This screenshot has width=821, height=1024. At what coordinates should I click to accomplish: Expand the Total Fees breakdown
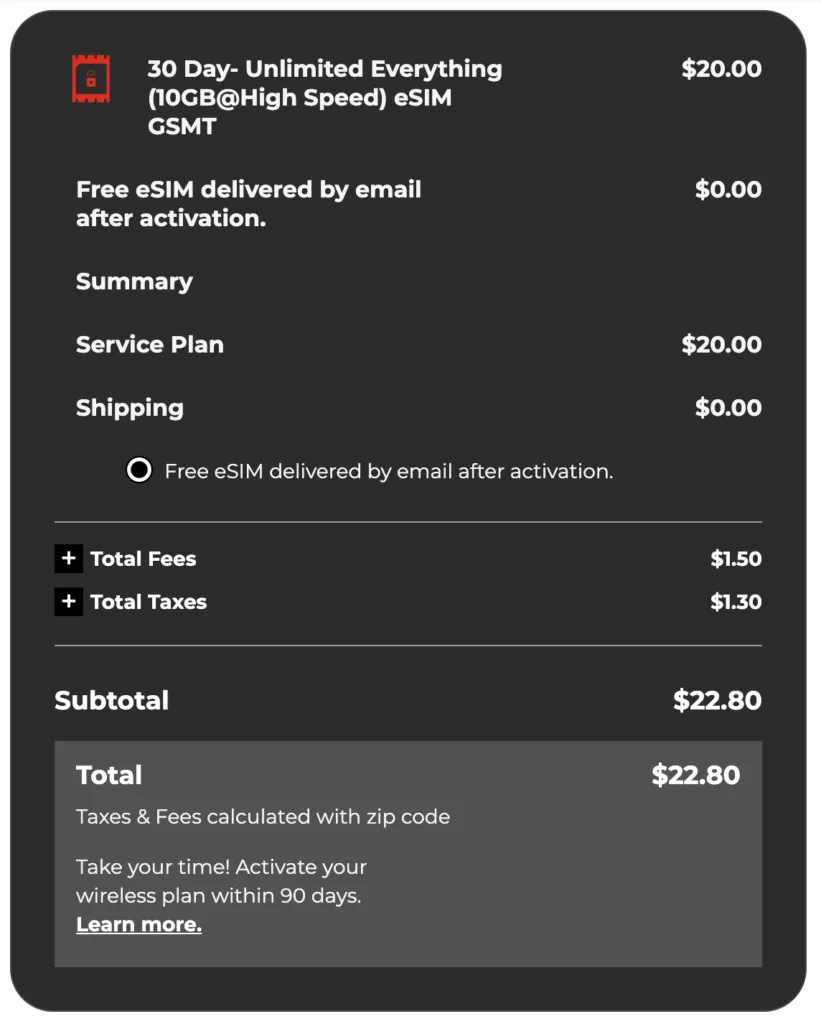point(67,558)
